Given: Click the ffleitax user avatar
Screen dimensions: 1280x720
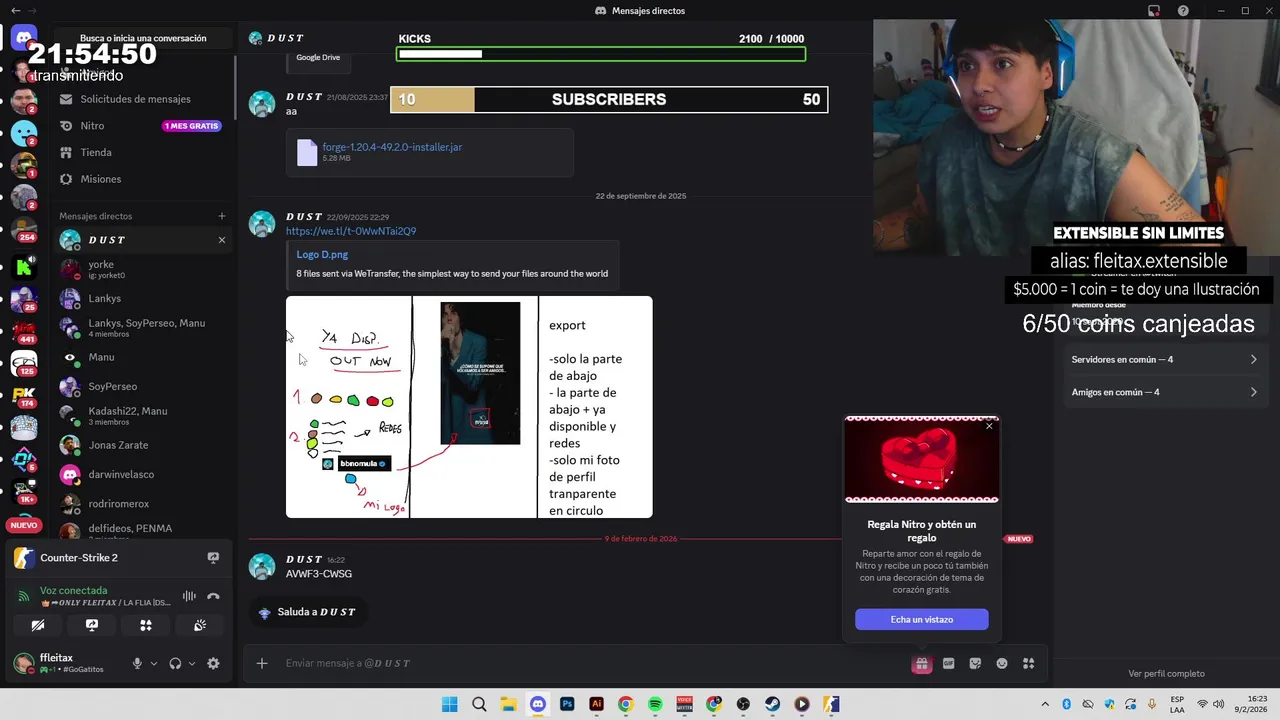Looking at the screenshot, I should click(23, 663).
